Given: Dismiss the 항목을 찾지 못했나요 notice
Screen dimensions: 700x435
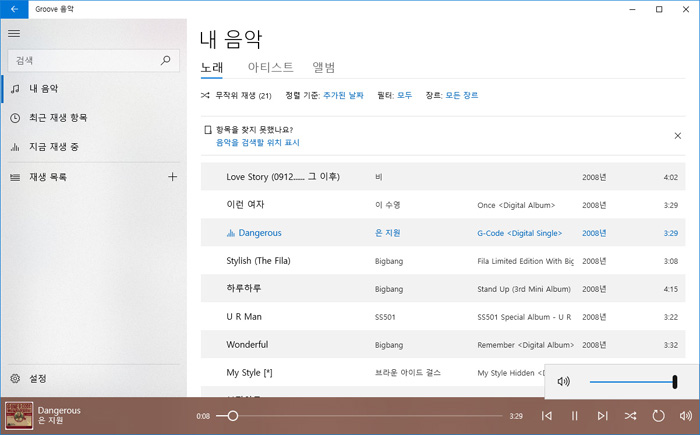Looking at the screenshot, I should pyautogui.click(x=677, y=136).
